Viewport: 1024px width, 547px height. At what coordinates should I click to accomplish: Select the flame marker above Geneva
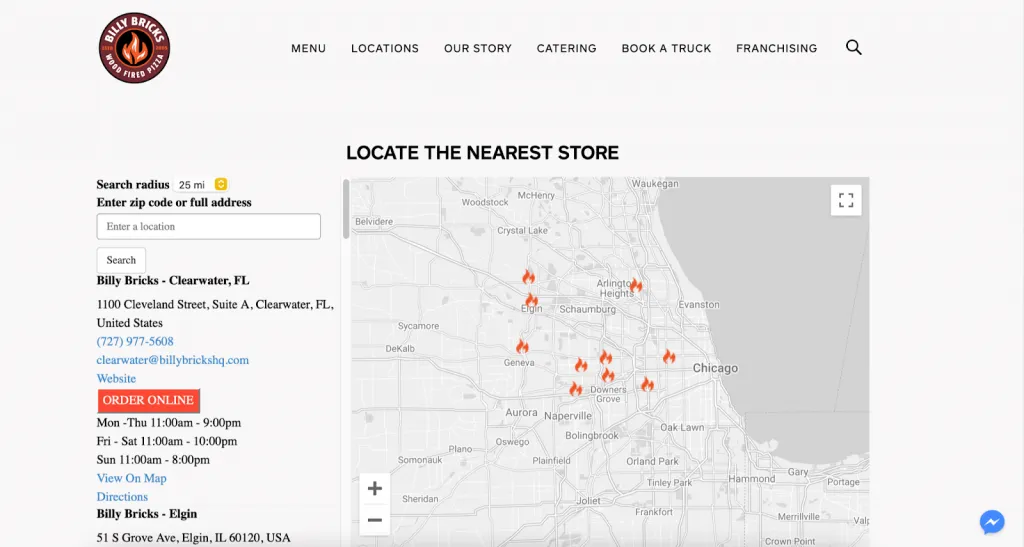pyautogui.click(x=522, y=346)
